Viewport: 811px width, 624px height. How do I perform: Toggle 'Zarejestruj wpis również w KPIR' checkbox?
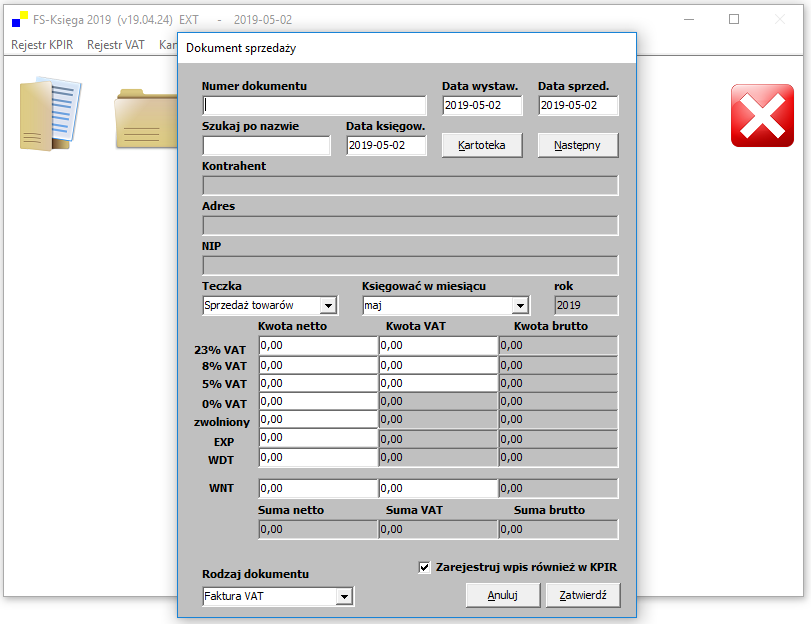click(x=424, y=568)
